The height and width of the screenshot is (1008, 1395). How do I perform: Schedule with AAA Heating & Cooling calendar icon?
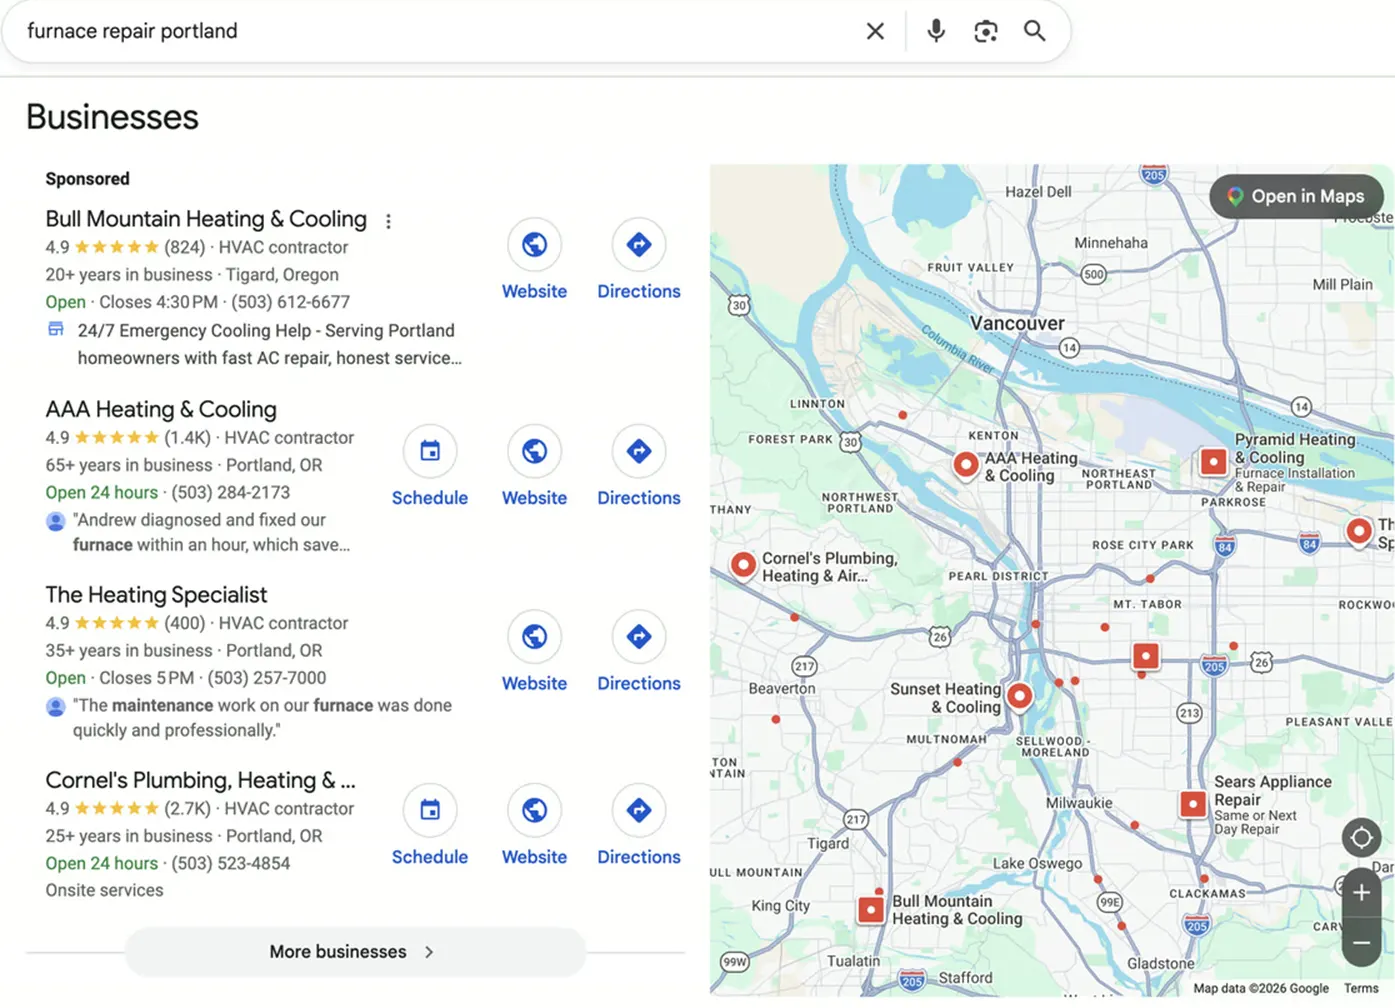tap(430, 451)
